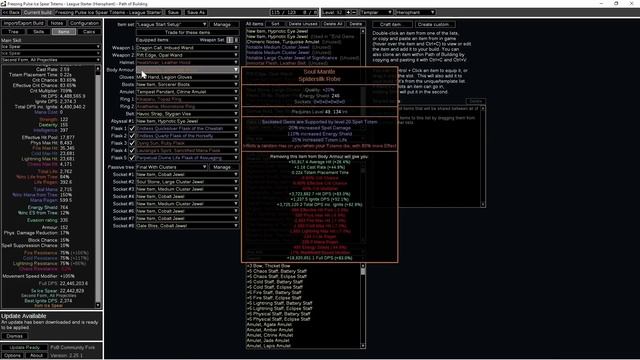Open the Weapon 2 slot dropdown
Image resolution: width=640 pixels, height=360 pixels.
[x=187, y=55]
